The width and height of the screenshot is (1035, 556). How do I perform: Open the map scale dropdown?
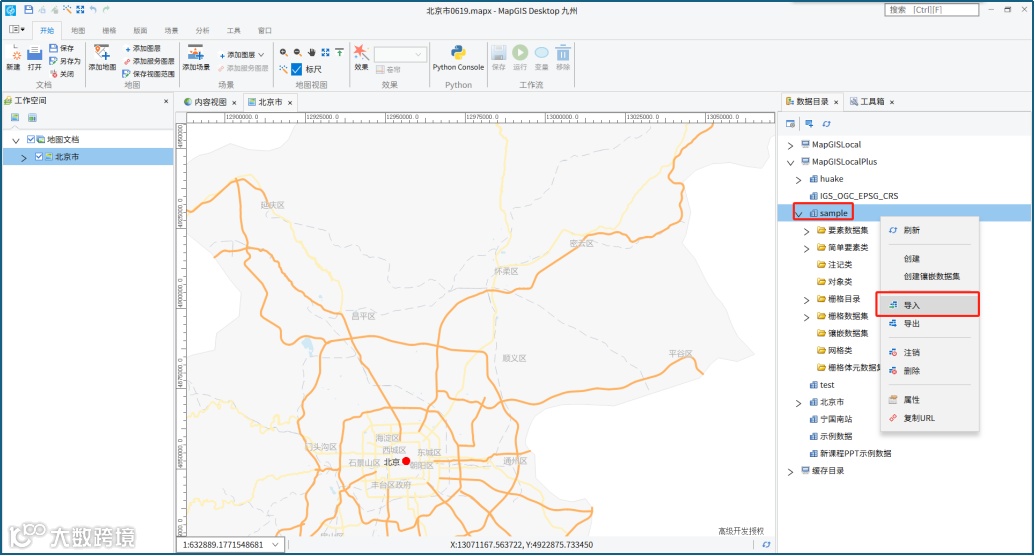pyautogui.click(x=275, y=545)
